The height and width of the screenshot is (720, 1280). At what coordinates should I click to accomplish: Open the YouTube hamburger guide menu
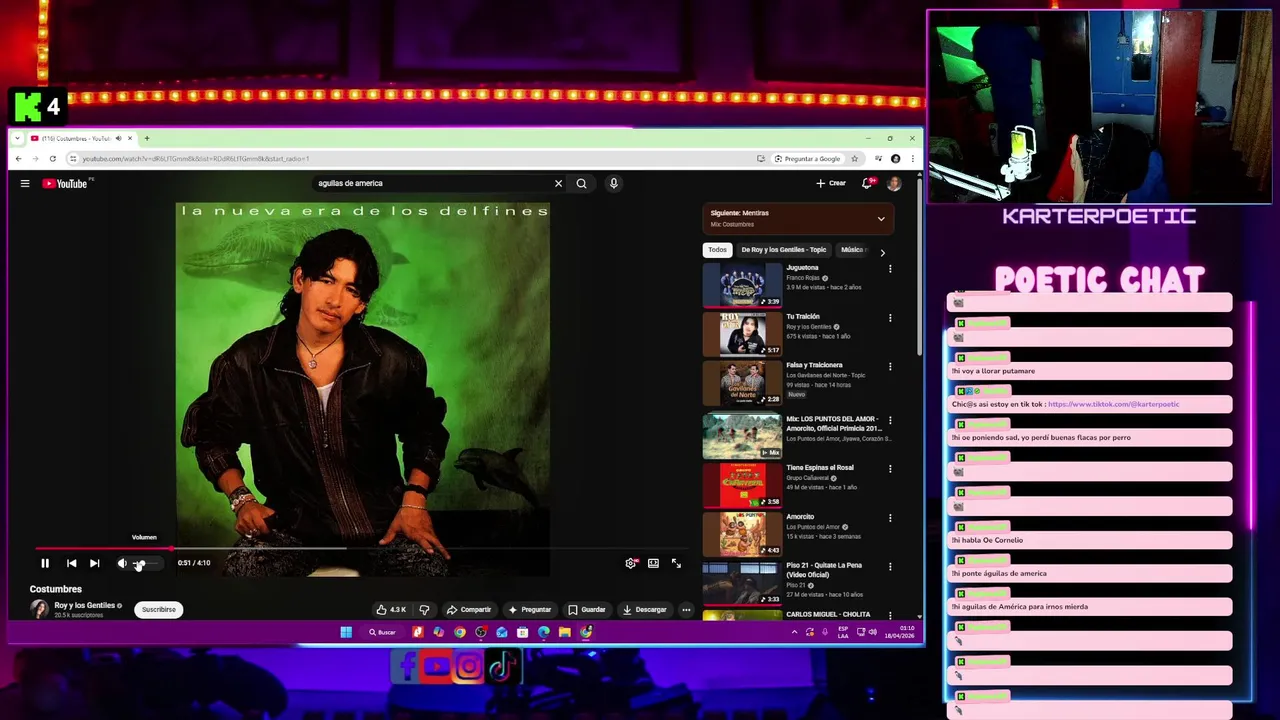click(25, 183)
